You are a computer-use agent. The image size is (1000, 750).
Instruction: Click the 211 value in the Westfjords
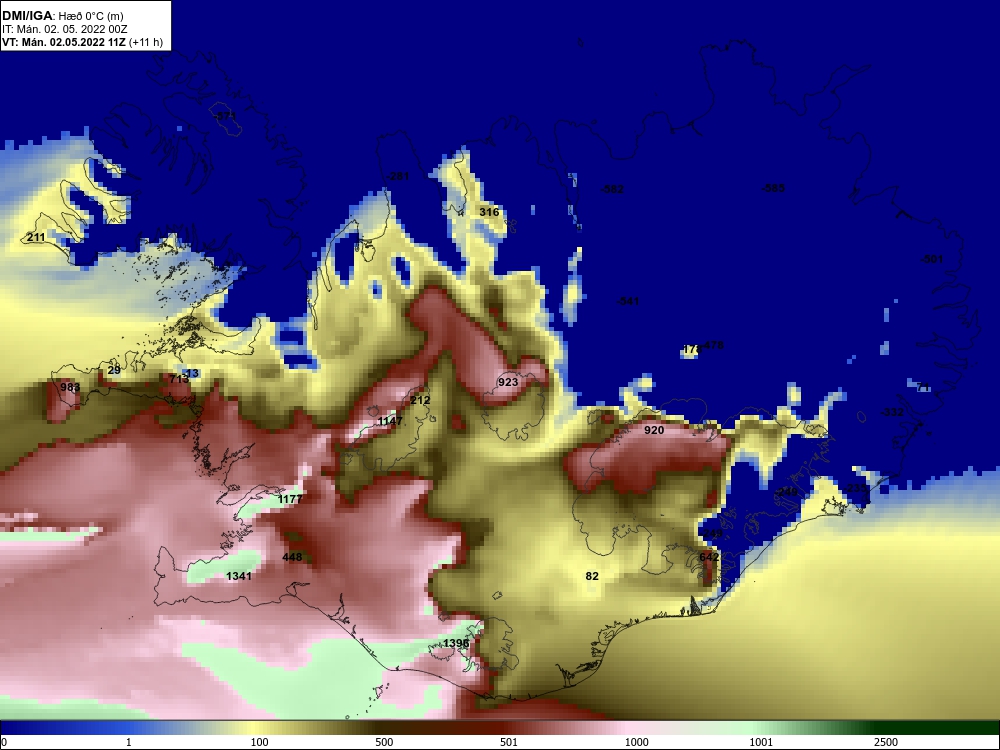[x=36, y=237]
